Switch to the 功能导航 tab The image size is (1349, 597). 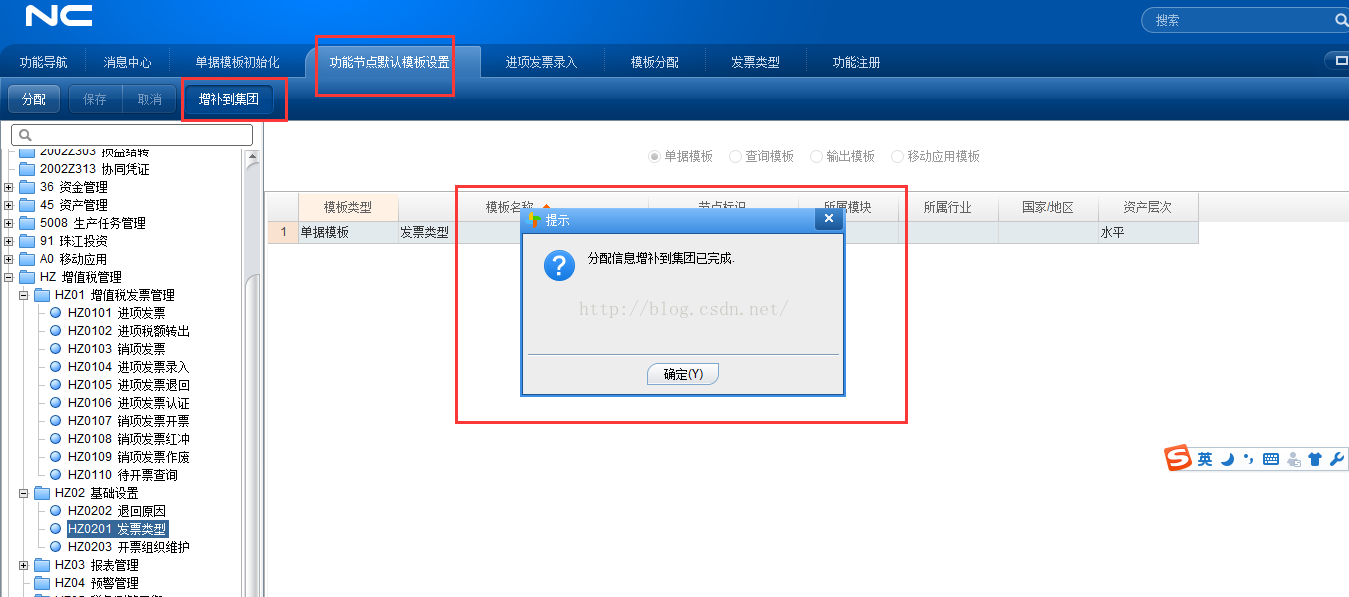[x=43, y=62]
